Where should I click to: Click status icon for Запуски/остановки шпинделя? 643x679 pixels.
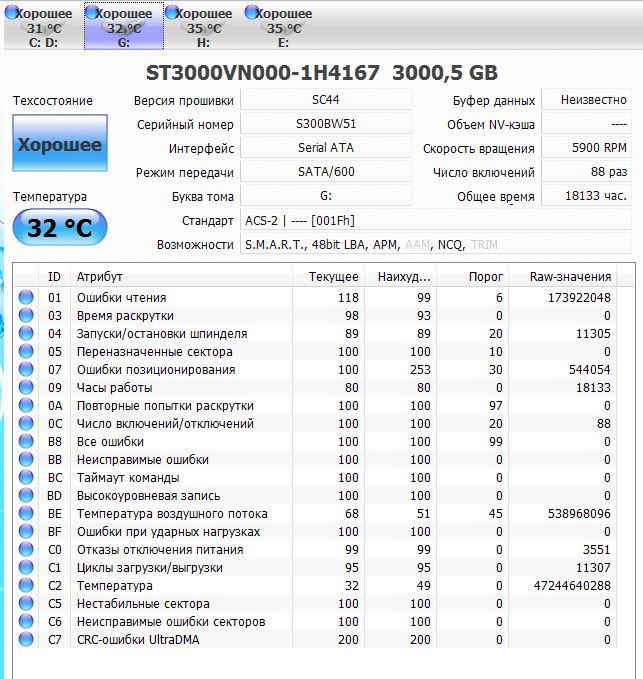[x=26, y=333]
